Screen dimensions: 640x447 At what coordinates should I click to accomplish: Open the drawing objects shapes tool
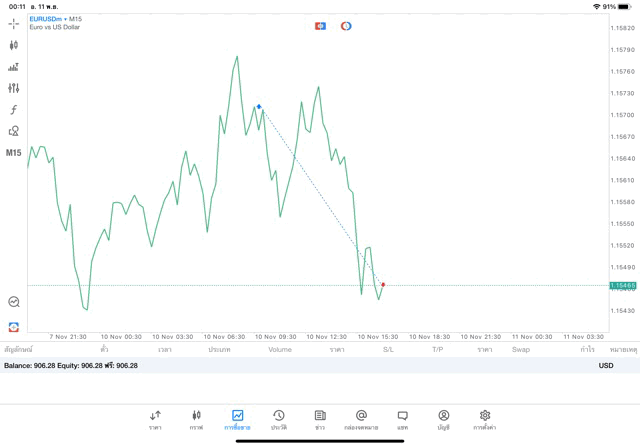[14, 131]
